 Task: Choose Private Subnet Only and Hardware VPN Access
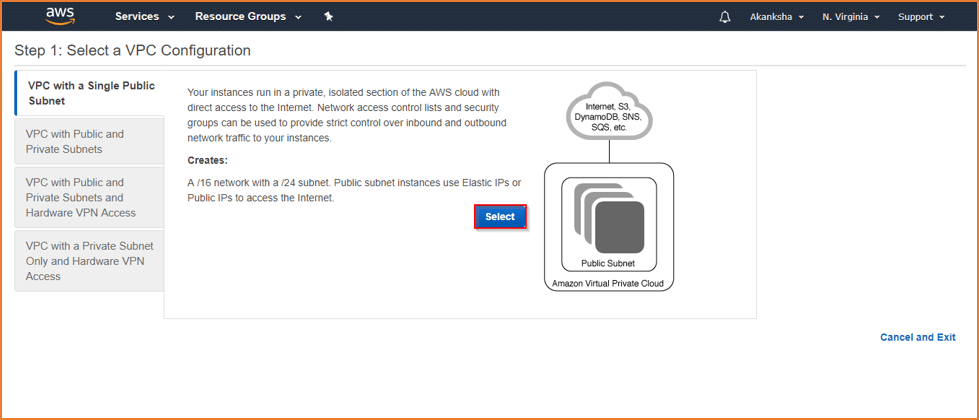[90, 261]
